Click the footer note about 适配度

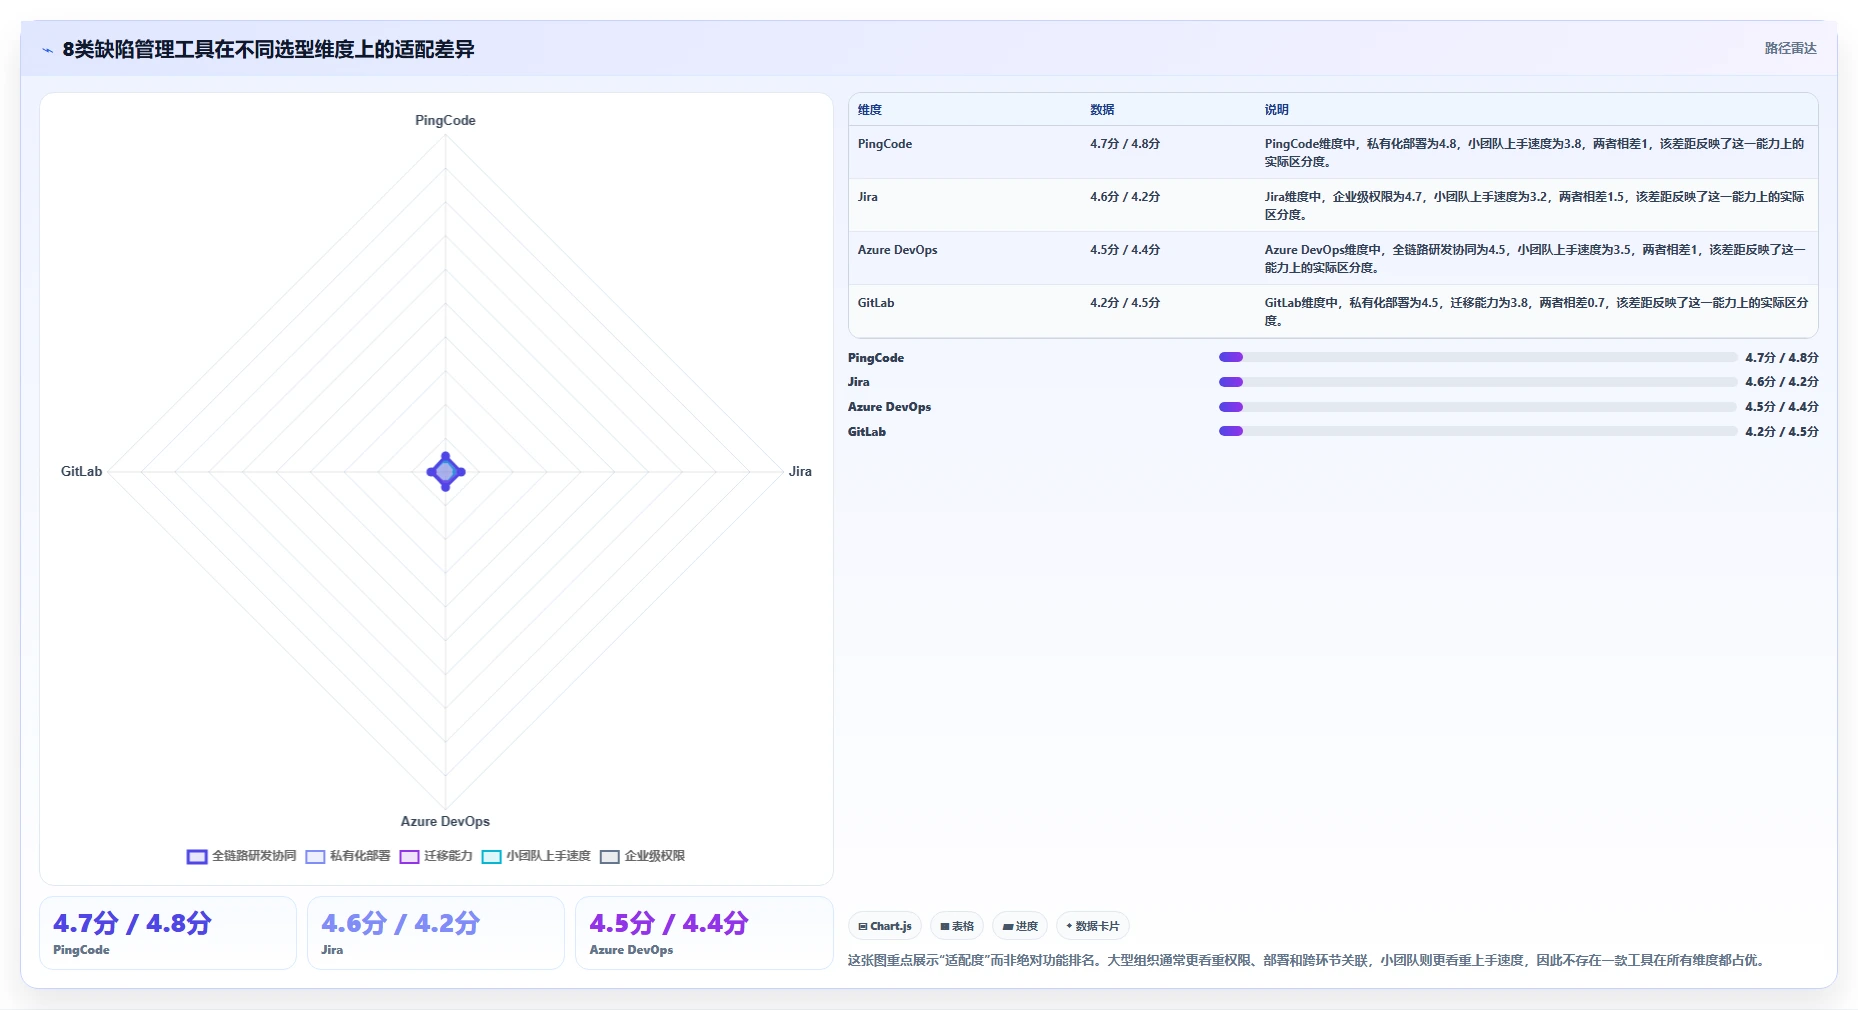[1308, 960]
